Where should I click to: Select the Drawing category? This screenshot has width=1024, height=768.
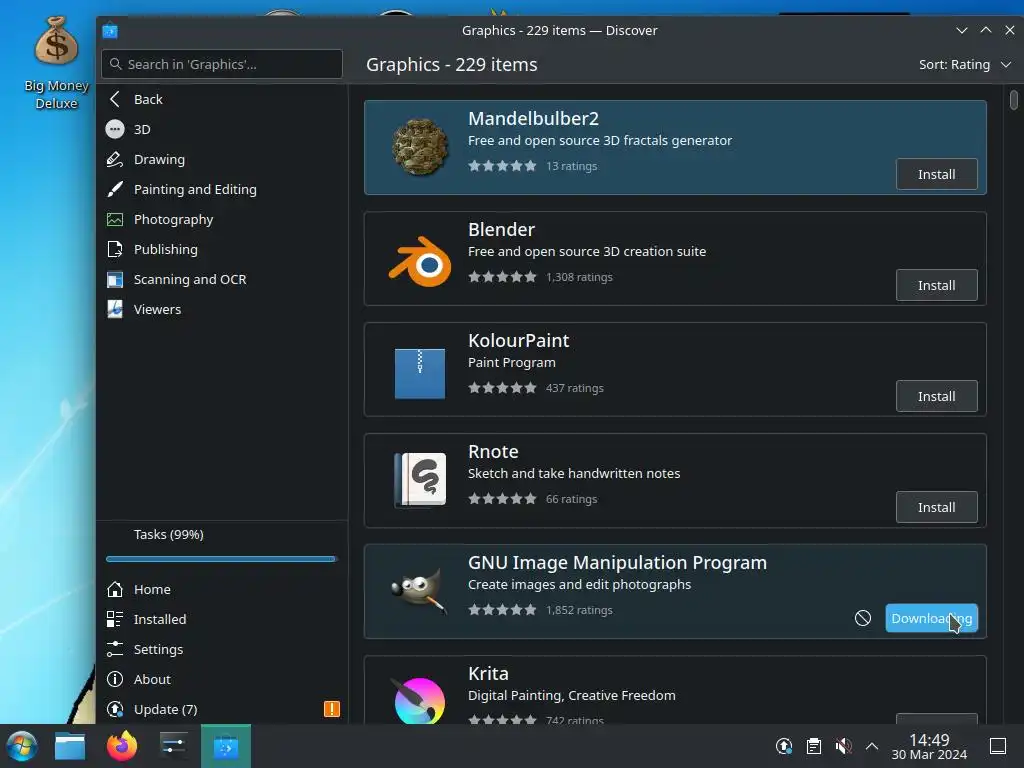[222, 159]
